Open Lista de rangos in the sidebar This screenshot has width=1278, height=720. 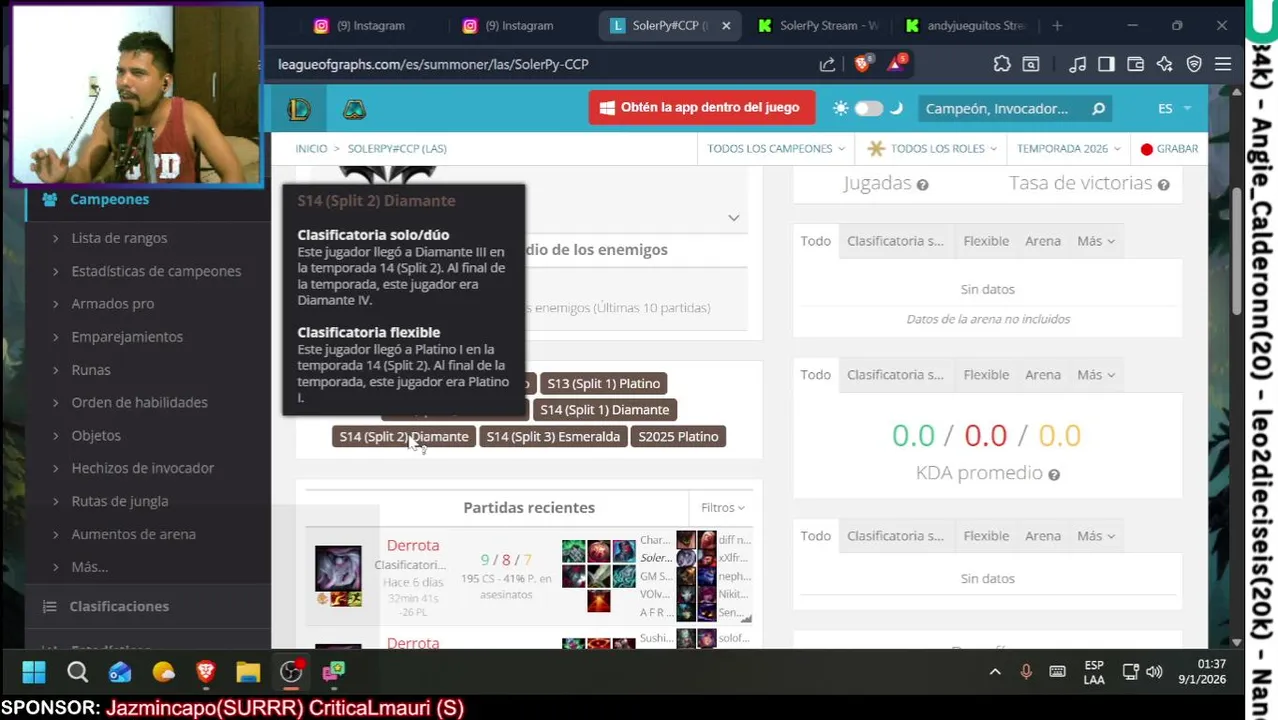tap(119, 238)
